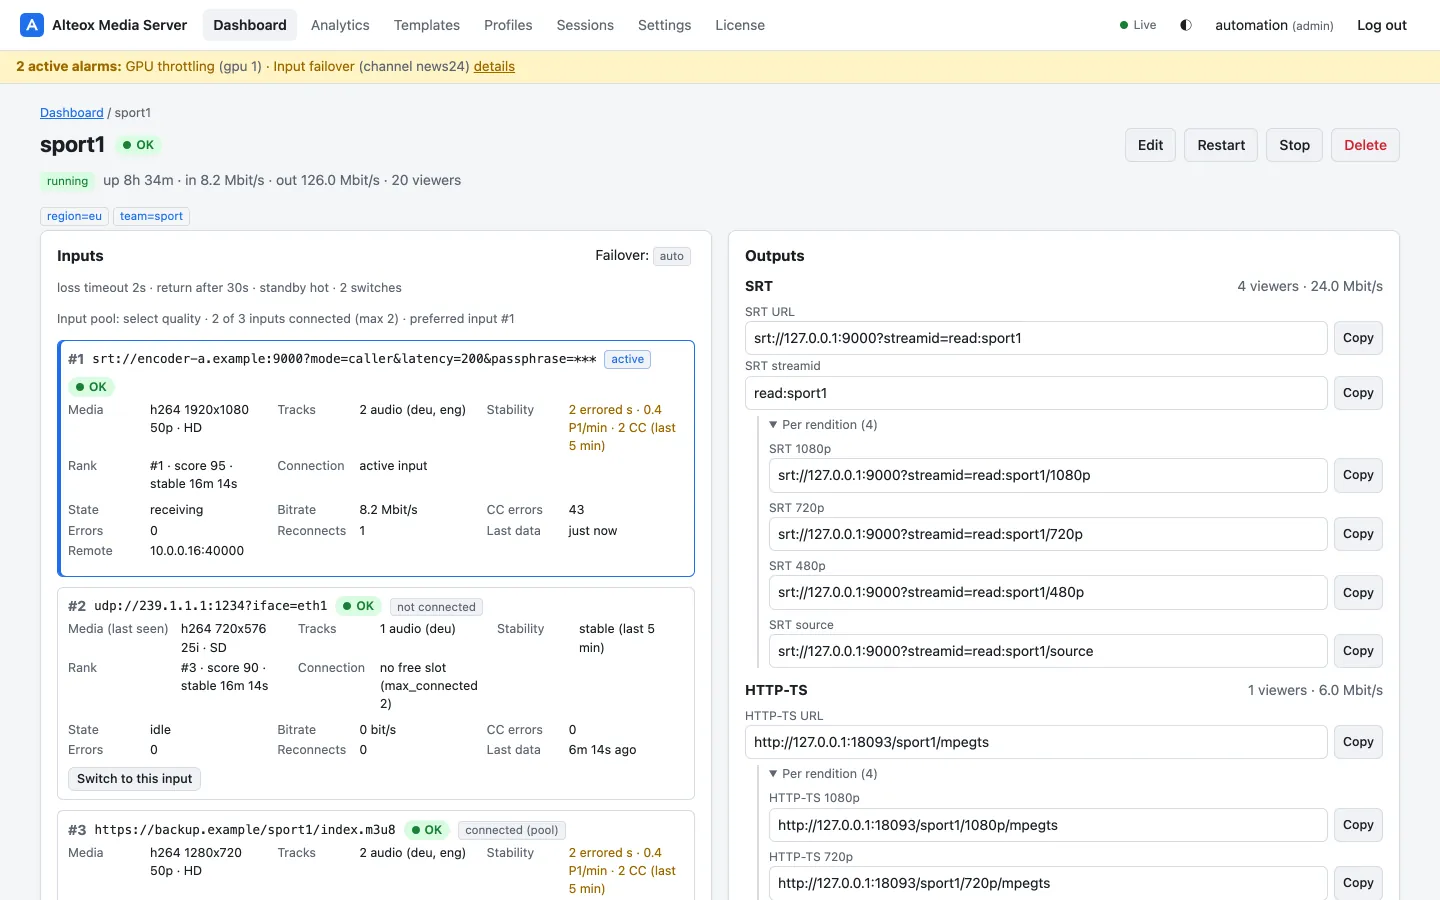
Task: Click the SRT streamid field read:sport1
Action: tap(1036, 393)
